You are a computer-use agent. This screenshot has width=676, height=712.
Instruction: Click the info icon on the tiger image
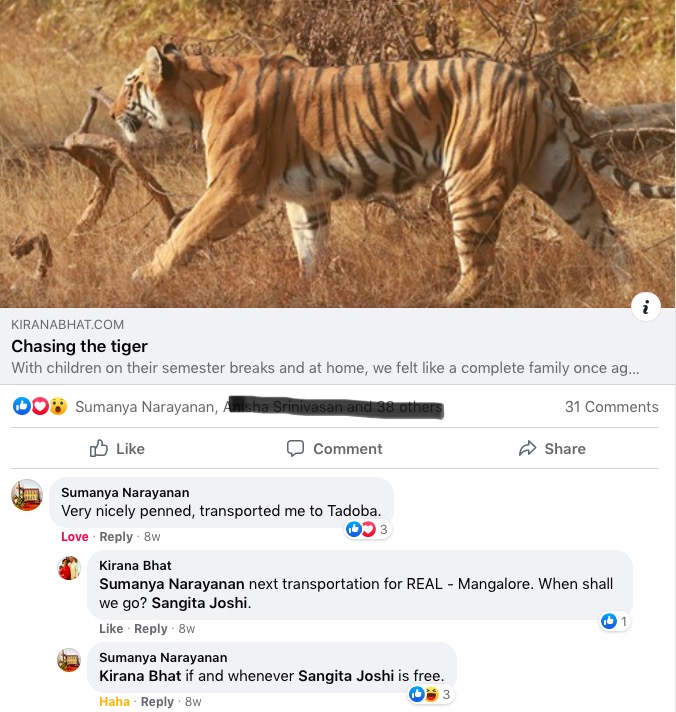646,308
